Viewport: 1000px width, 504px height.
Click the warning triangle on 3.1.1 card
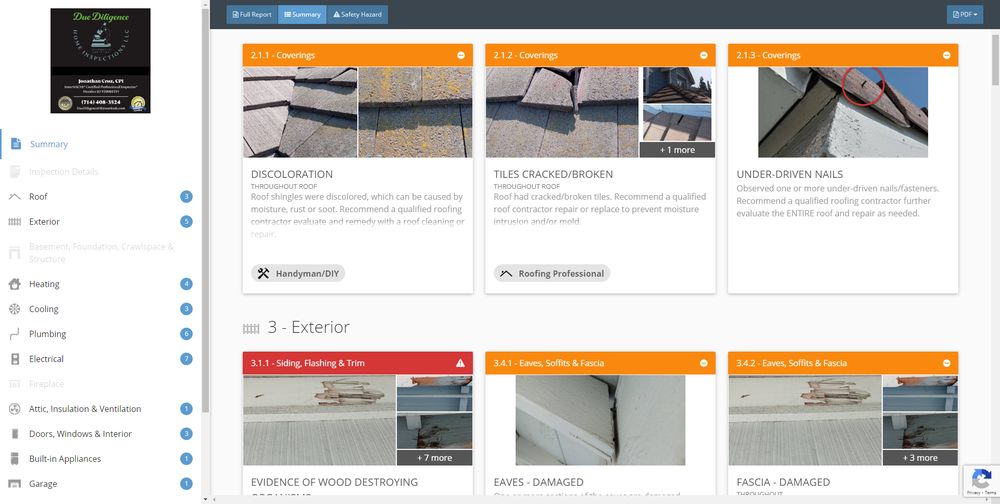460,363
